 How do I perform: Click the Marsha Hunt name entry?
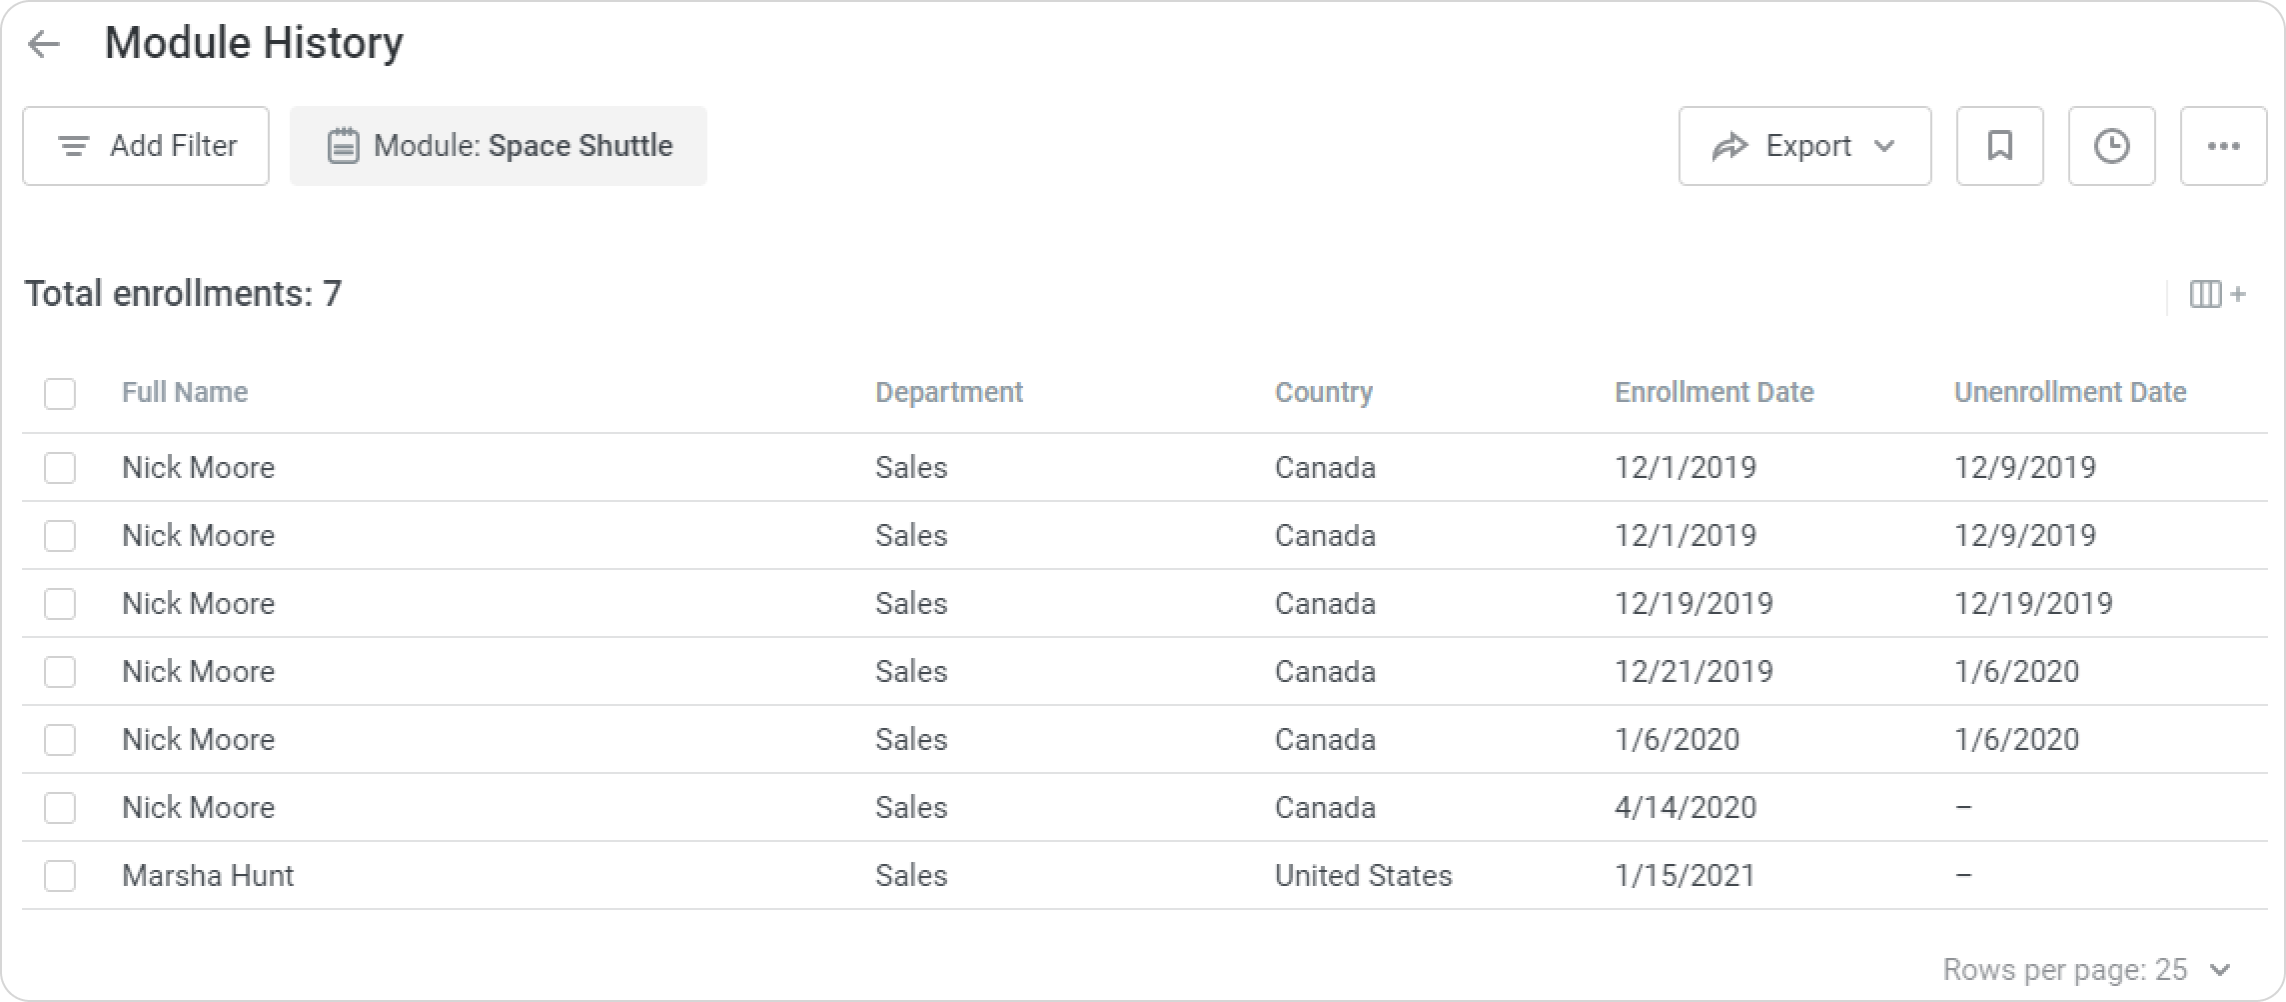(208, 876)
